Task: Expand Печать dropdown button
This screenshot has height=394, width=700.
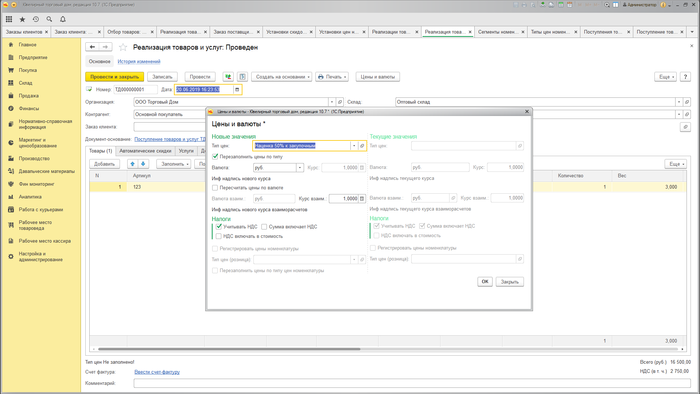Action: click(x=332, y=77)
